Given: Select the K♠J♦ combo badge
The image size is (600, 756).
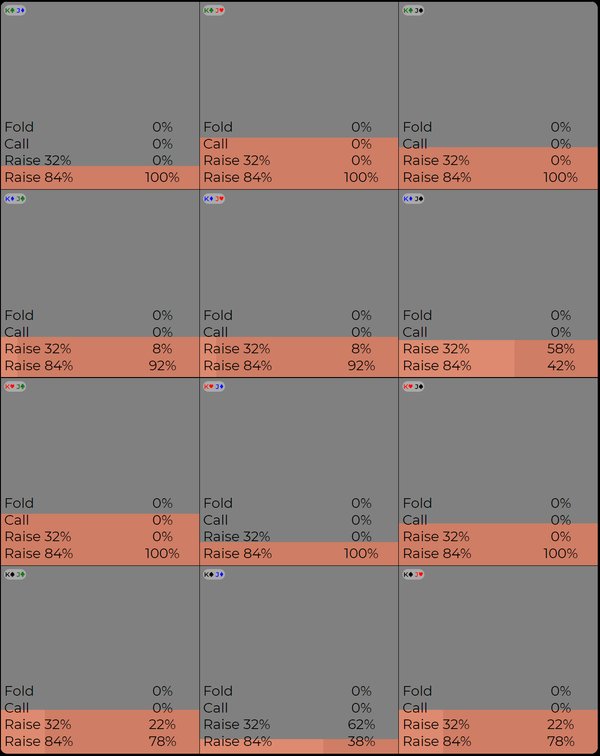Looking at the screenshot, I should coord(214,574).
